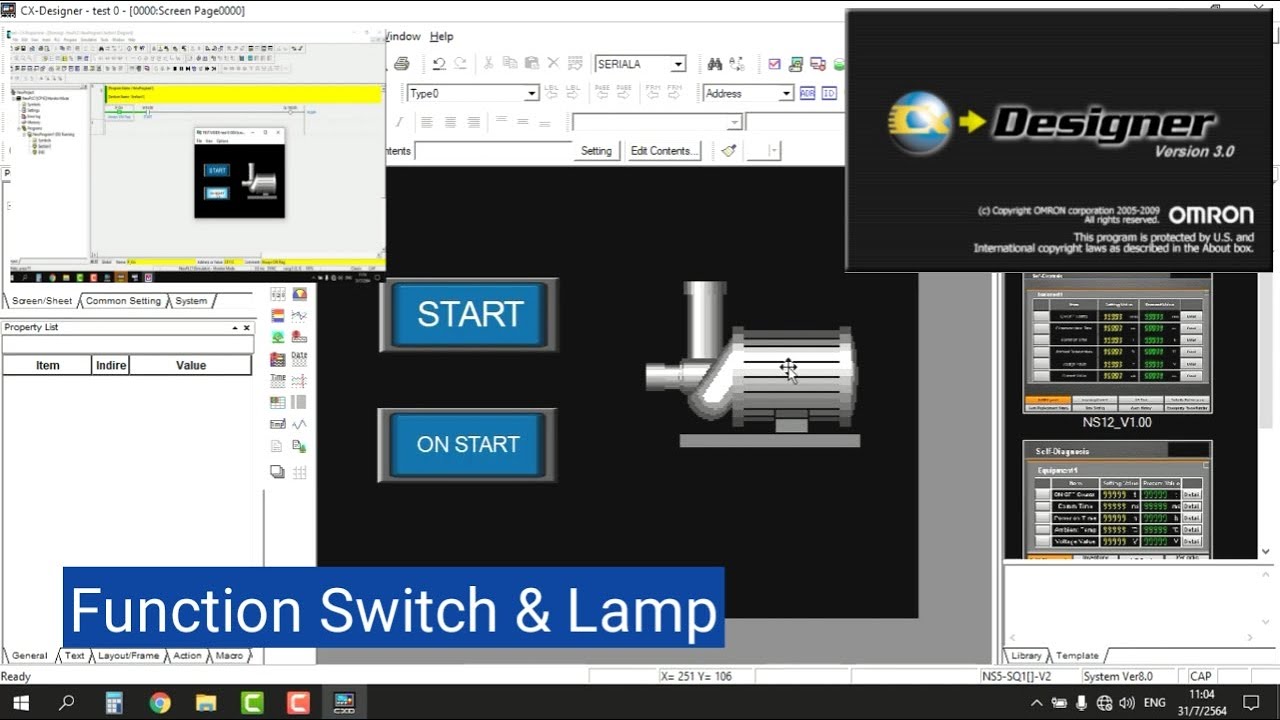
Task: Open the SERIALA host dropdown
Action: [678, 64]
